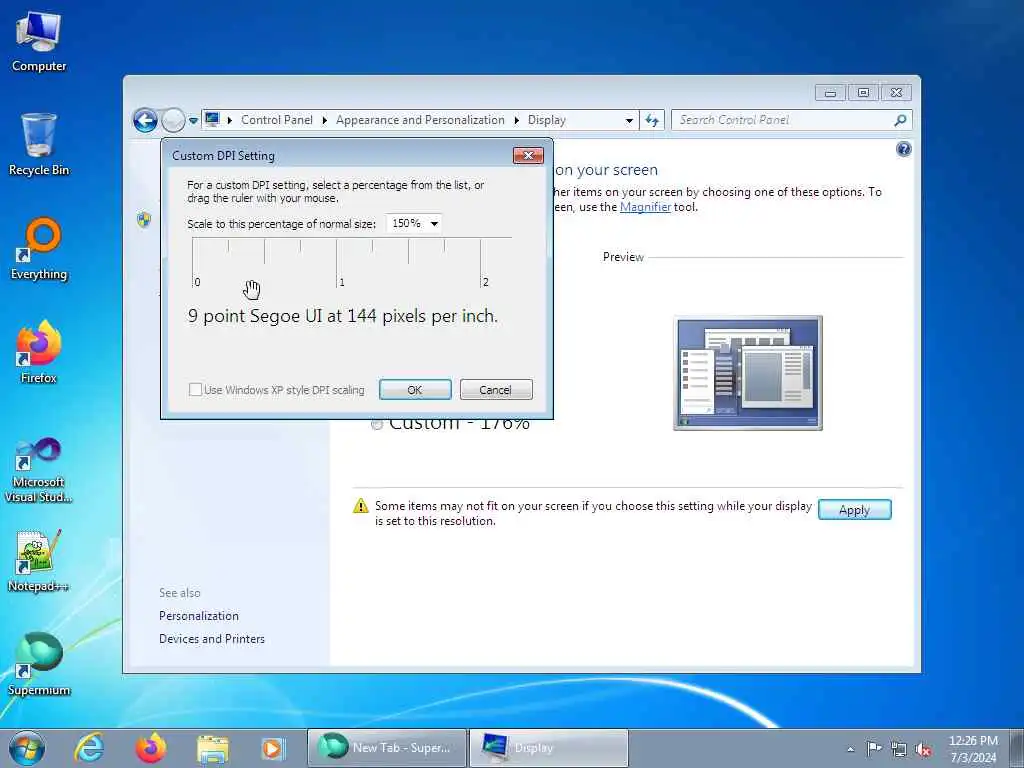Cancel the Custom DPI Setting dialog
The width and height of the screenshot is (1024, 768).
pyautogui.click(x=496, y=390)
